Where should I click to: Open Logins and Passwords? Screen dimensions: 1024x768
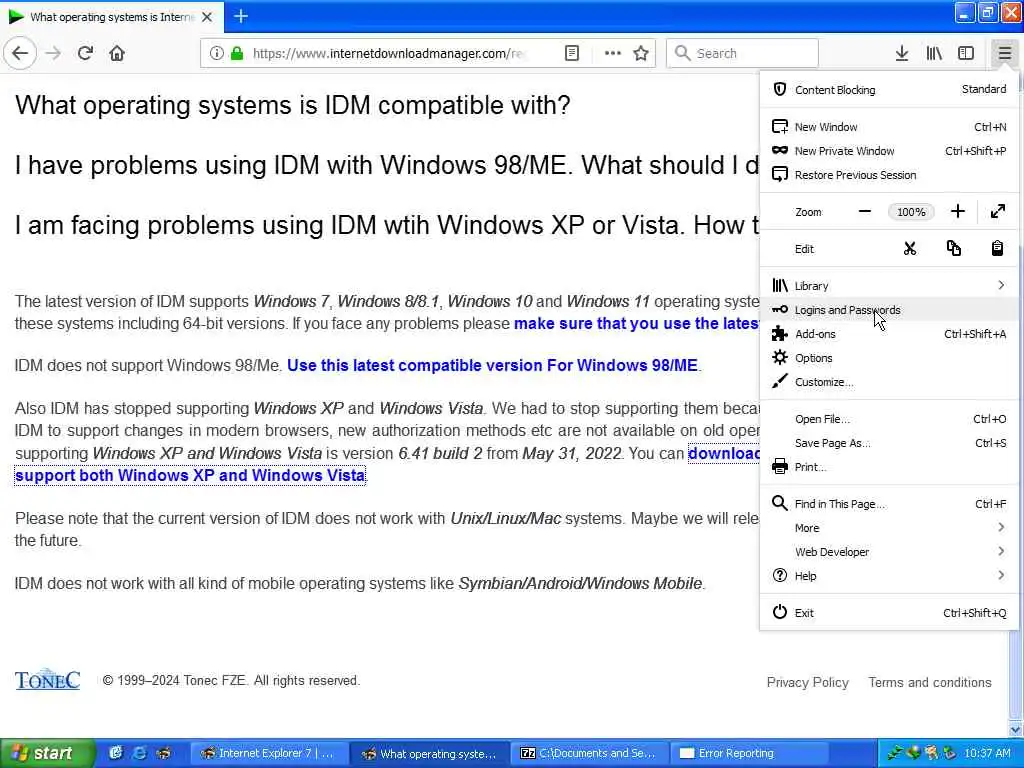[889, 310]
